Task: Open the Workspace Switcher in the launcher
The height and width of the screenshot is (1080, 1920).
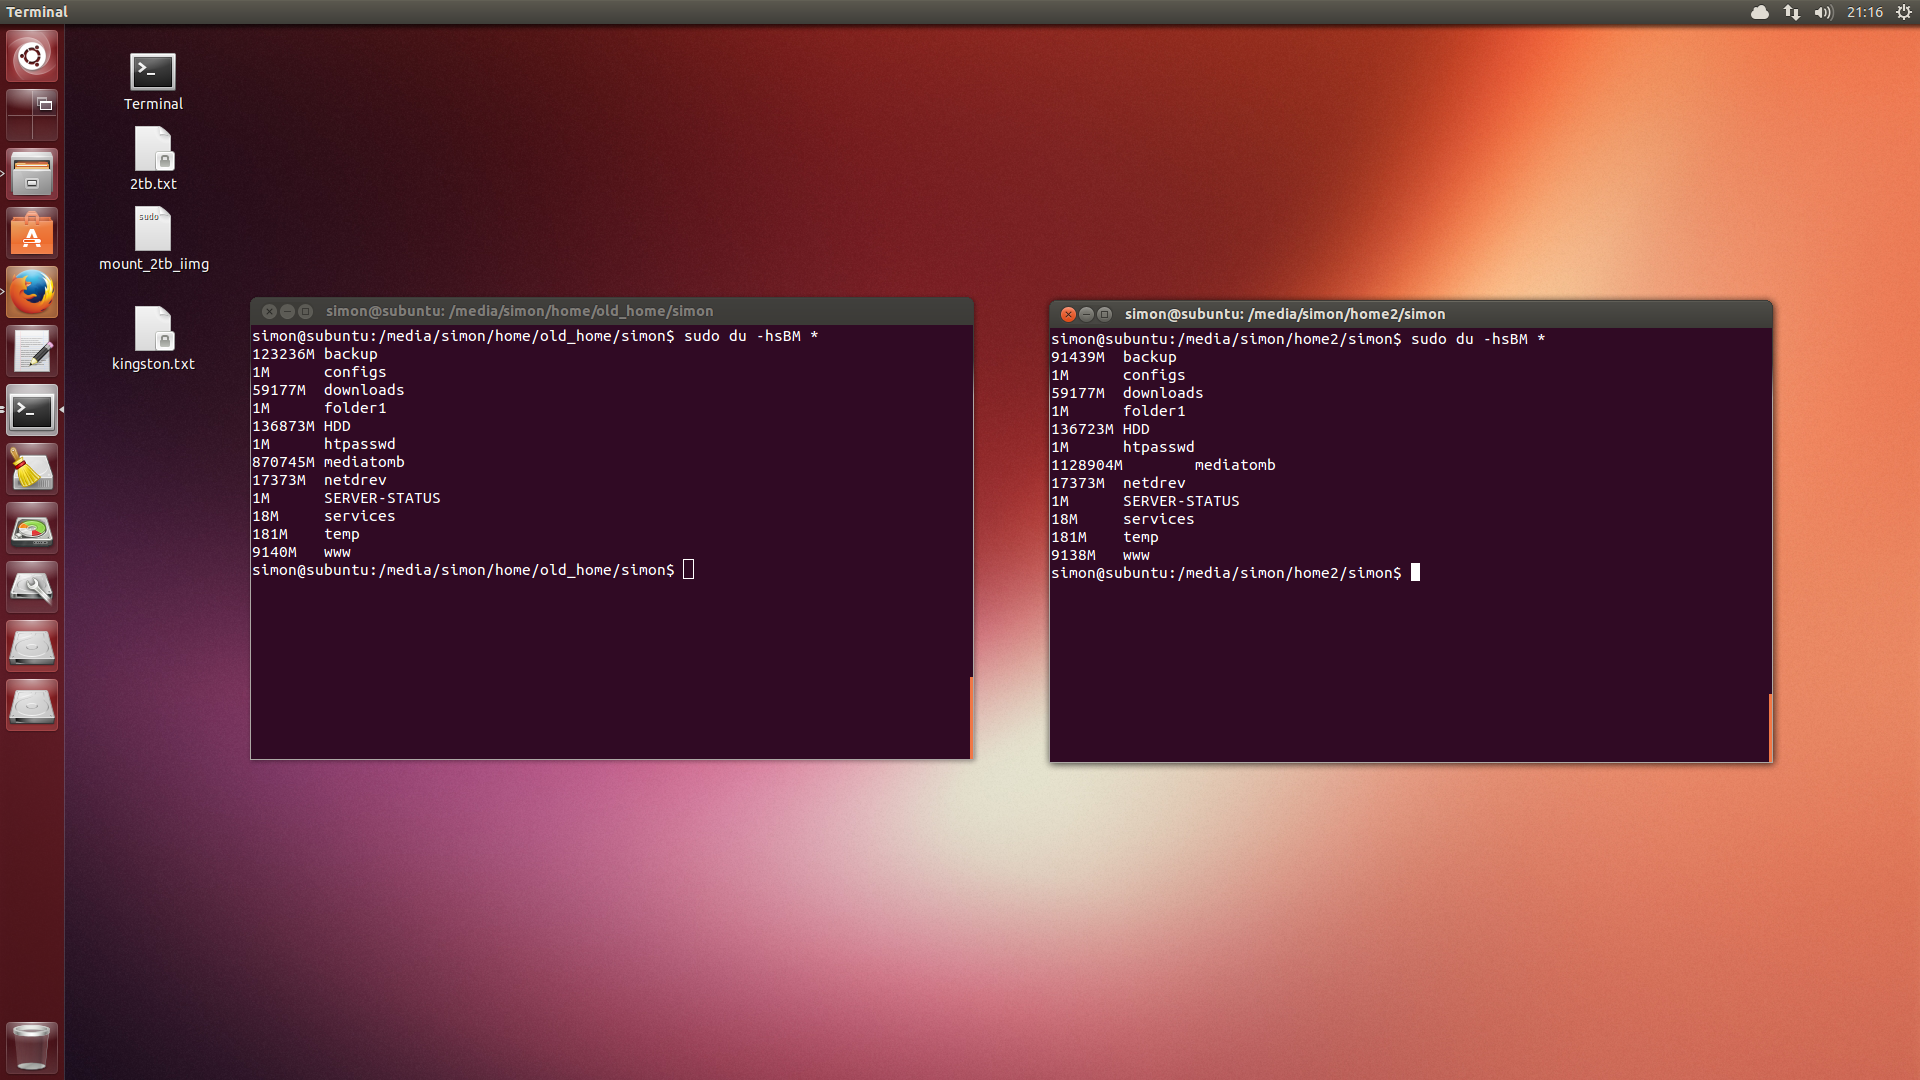Action: [x=32, y=115]
